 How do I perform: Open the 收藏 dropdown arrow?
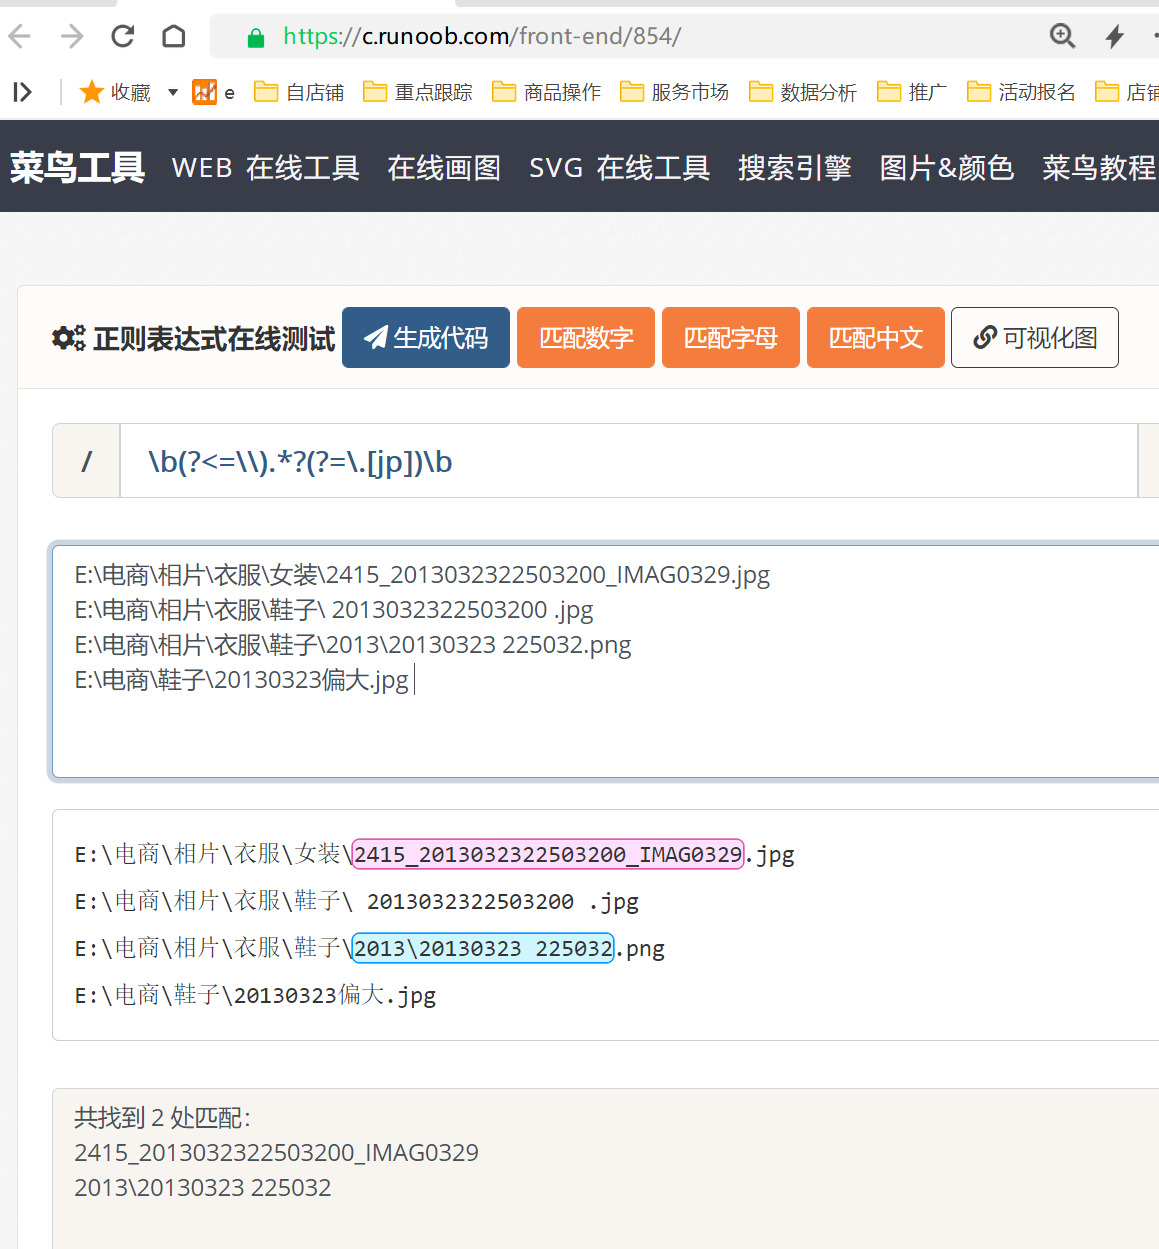pyautogui.click(x=172, y=92)
